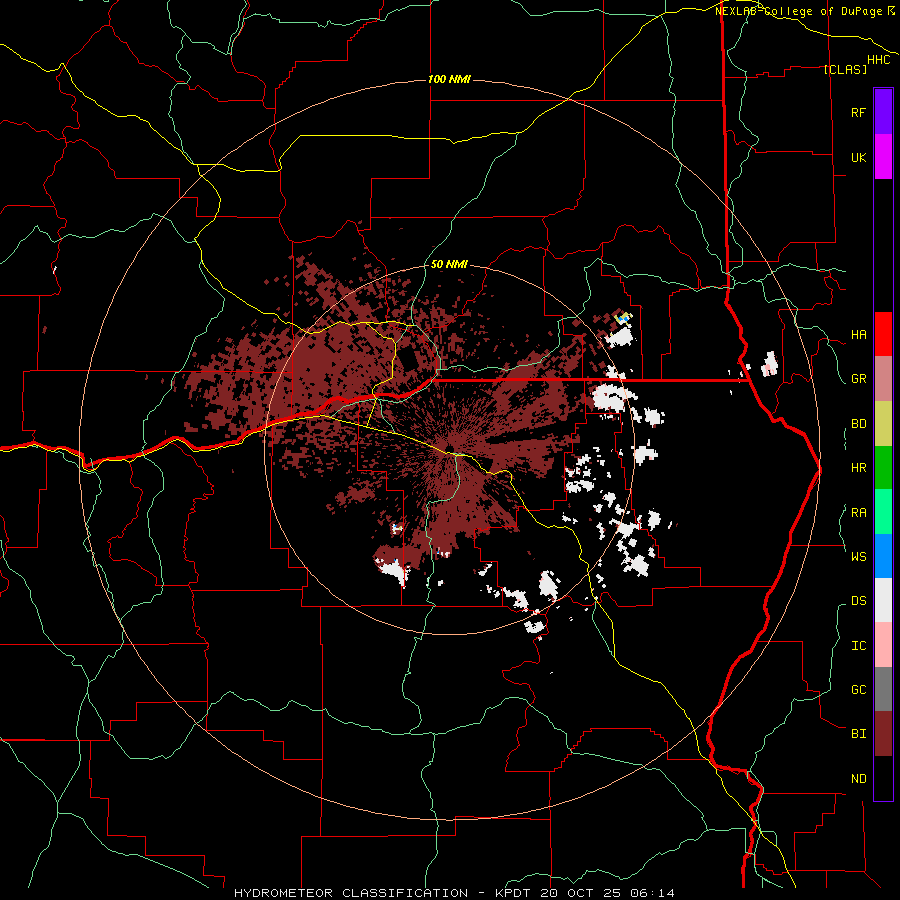This screenshot has height=900, width=900.
Task: Select the GR salmon legend swatch
Action: pos(883,379)
